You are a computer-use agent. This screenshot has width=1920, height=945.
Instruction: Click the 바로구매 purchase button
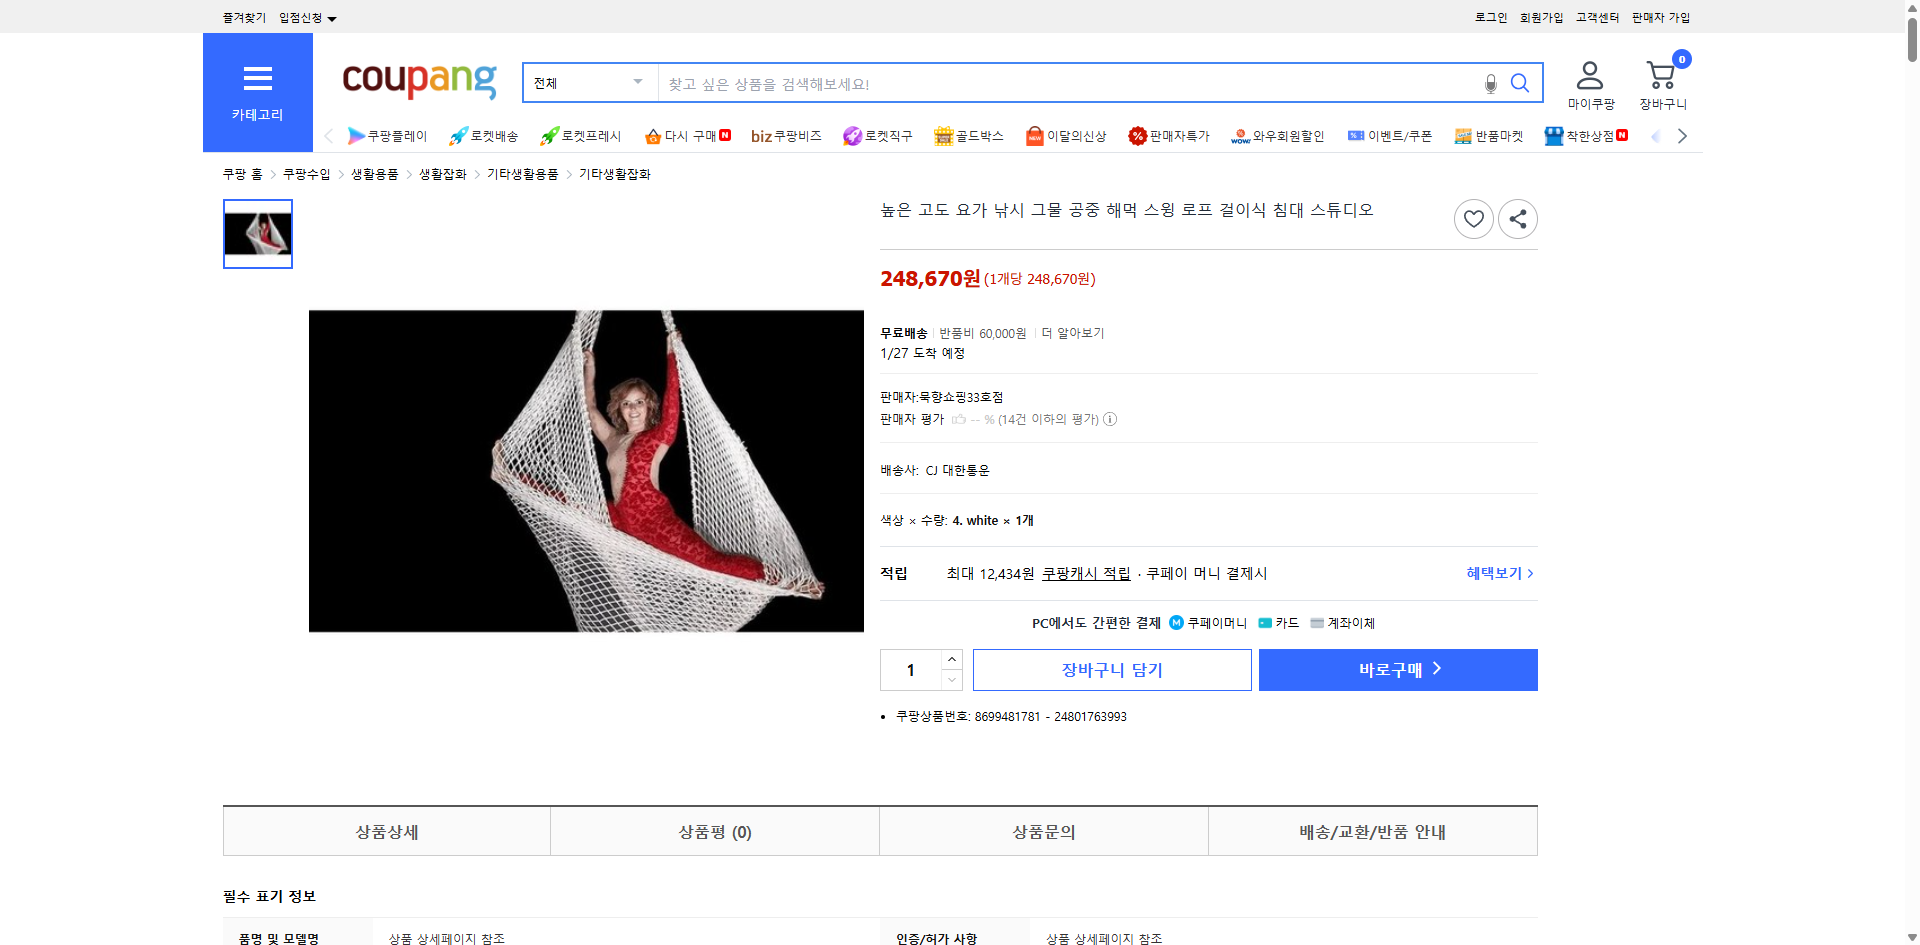[1397, 669]
